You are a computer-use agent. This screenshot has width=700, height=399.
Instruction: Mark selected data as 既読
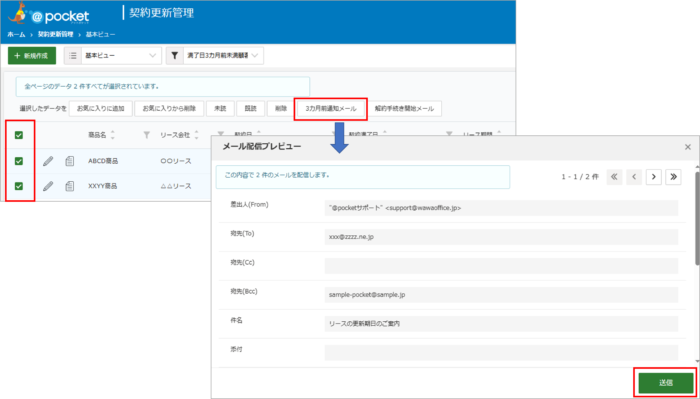[250, 108]
